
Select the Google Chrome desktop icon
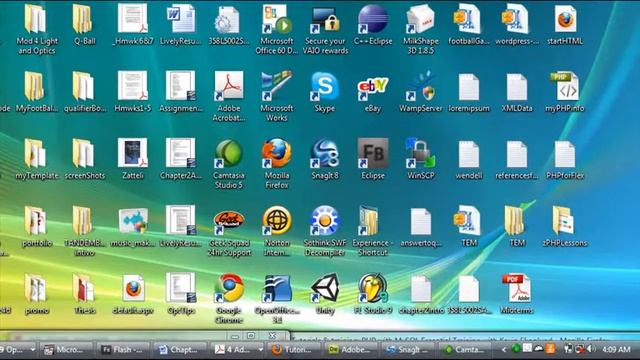click(x=229, y=289)
